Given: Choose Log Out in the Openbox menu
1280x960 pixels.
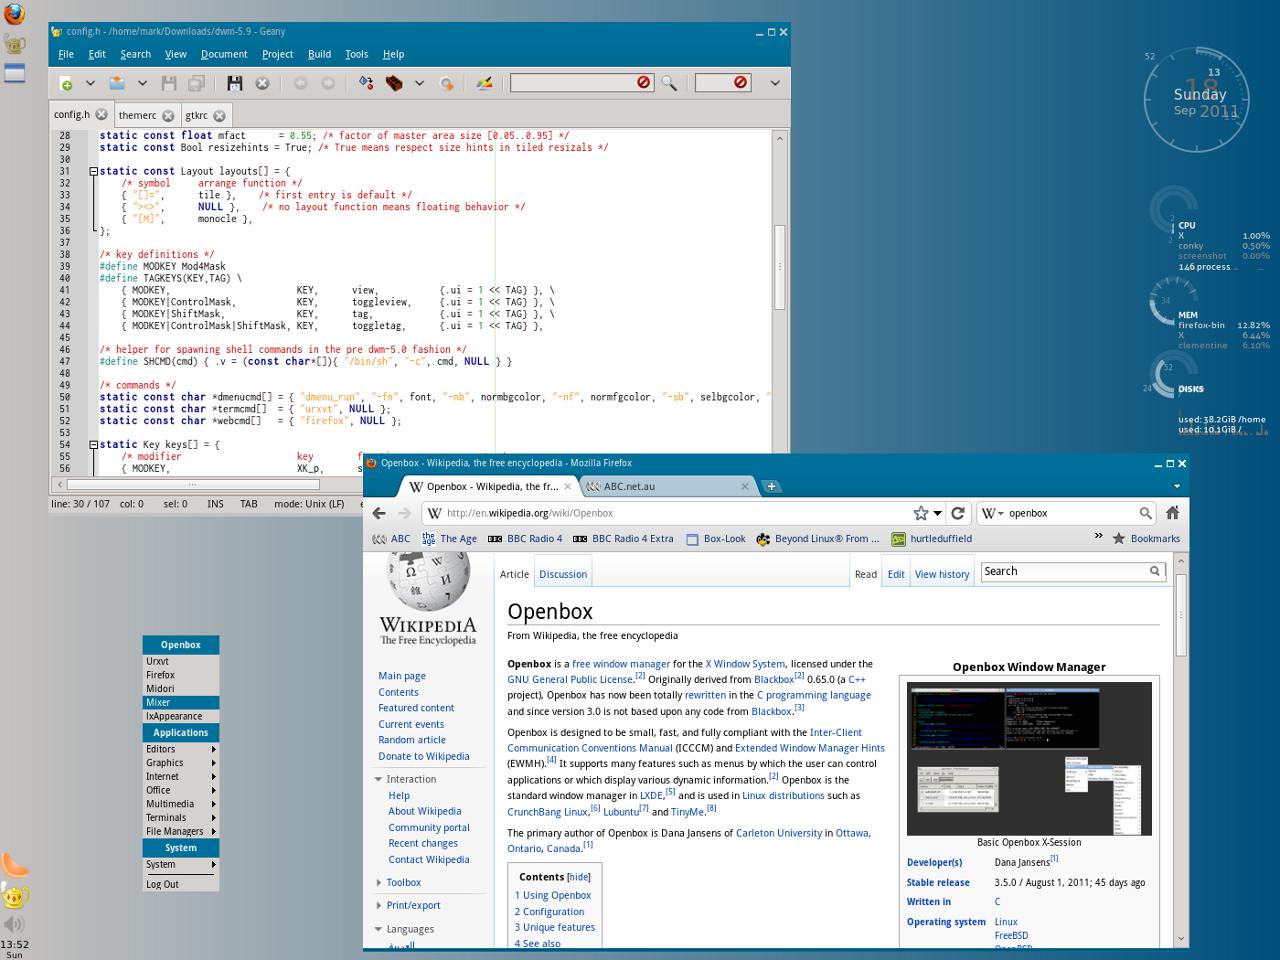Looking at the screenshot, I should (x=181, y=884).
